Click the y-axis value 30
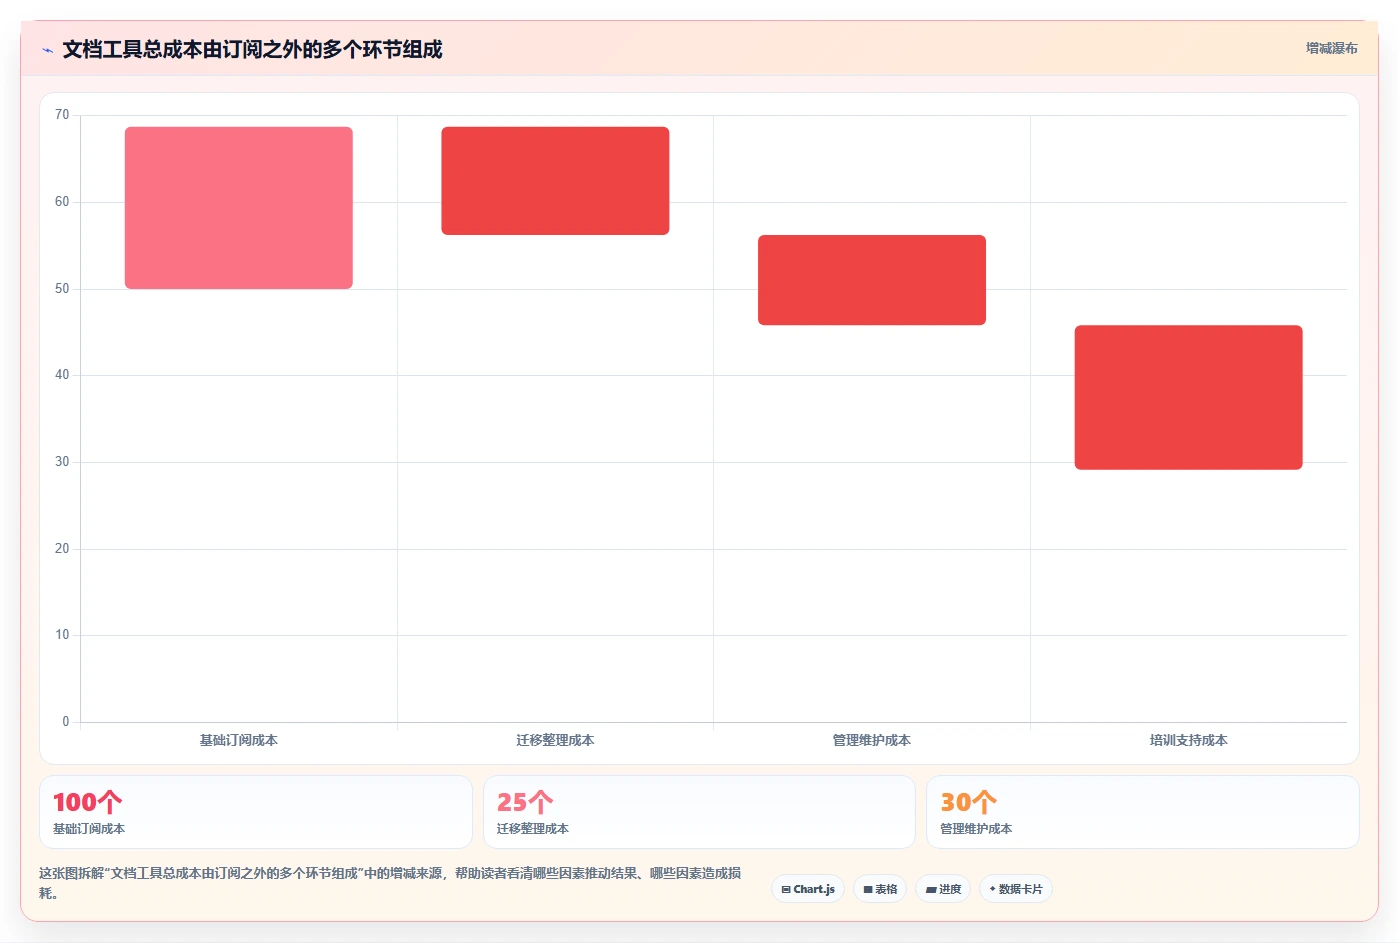 [62, 462]
